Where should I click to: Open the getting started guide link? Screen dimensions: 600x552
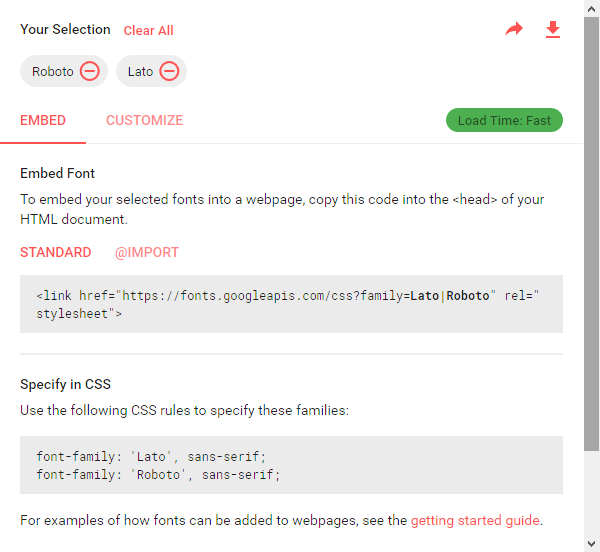pyautogui.click(x=475, y=521)
